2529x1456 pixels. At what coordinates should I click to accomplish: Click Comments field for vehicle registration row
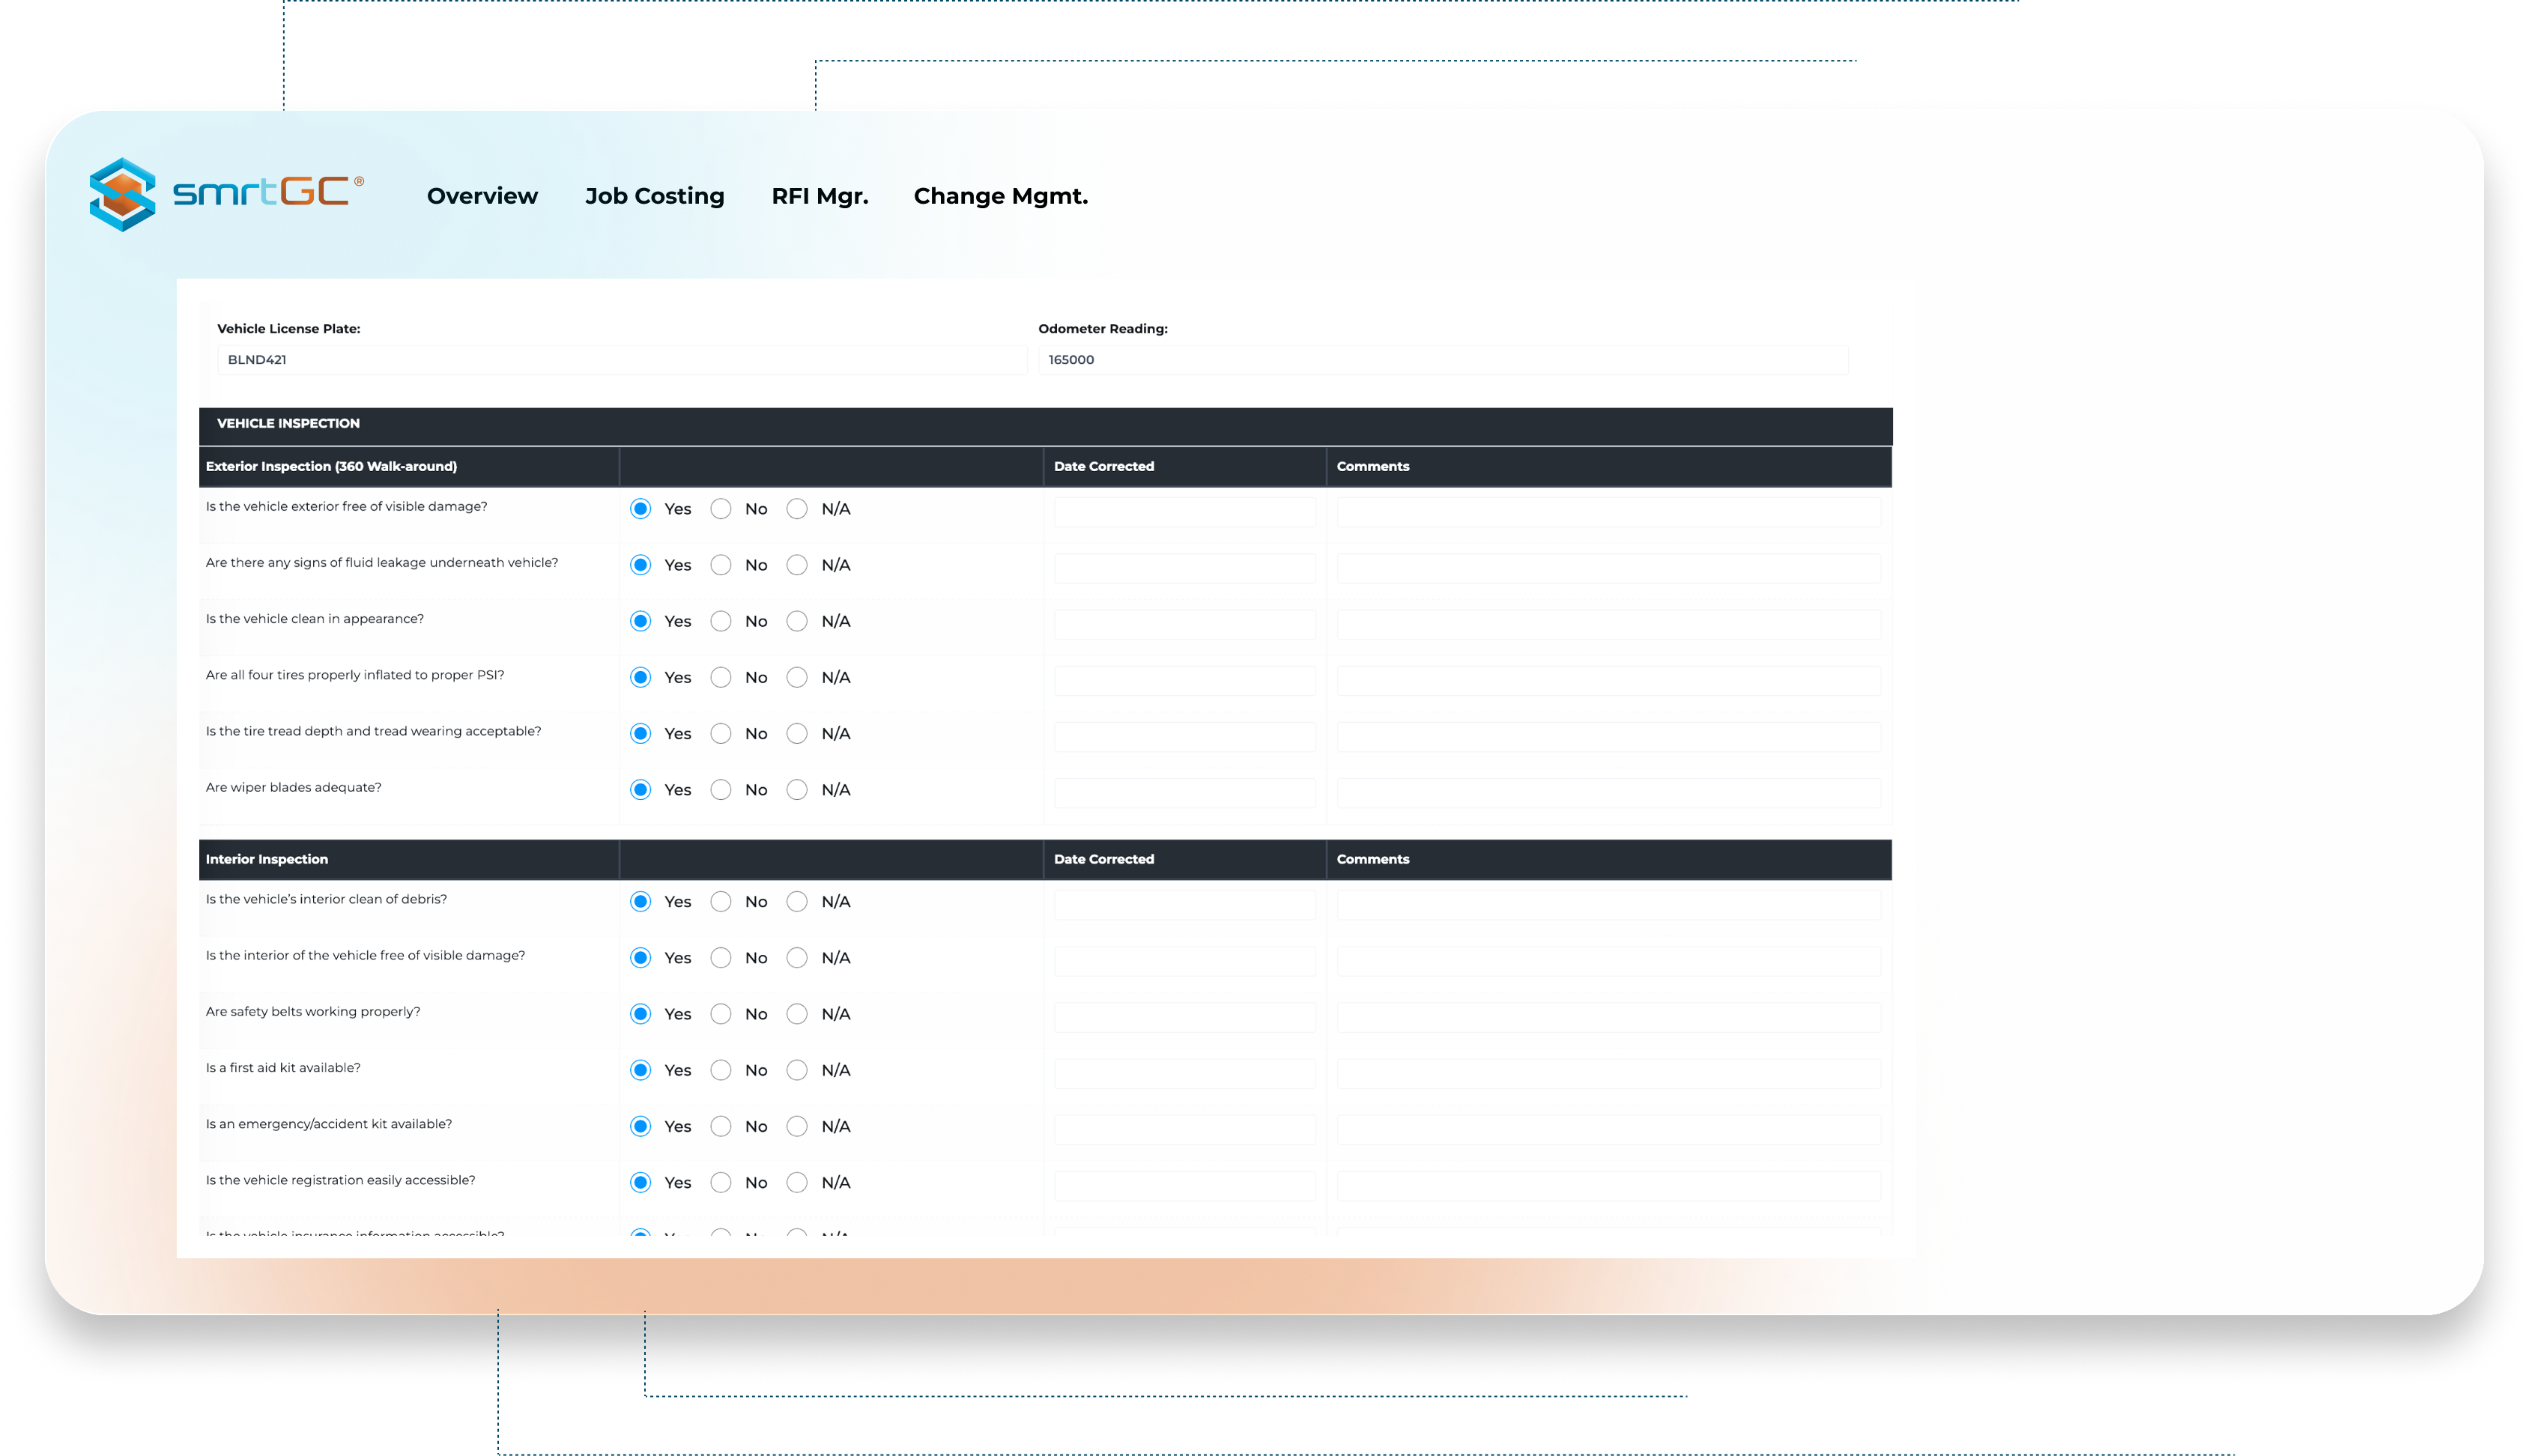(x=1608, y=1186)
